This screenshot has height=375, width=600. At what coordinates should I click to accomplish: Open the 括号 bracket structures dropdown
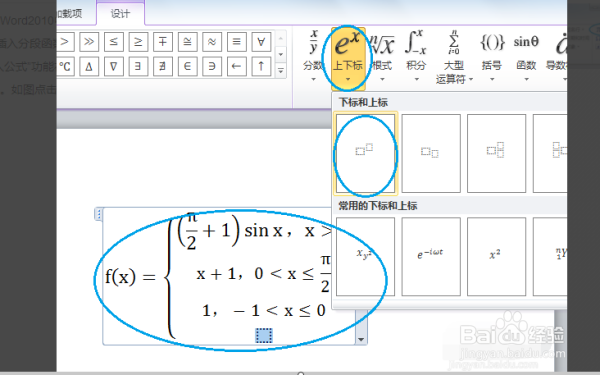tap(492, 56)
